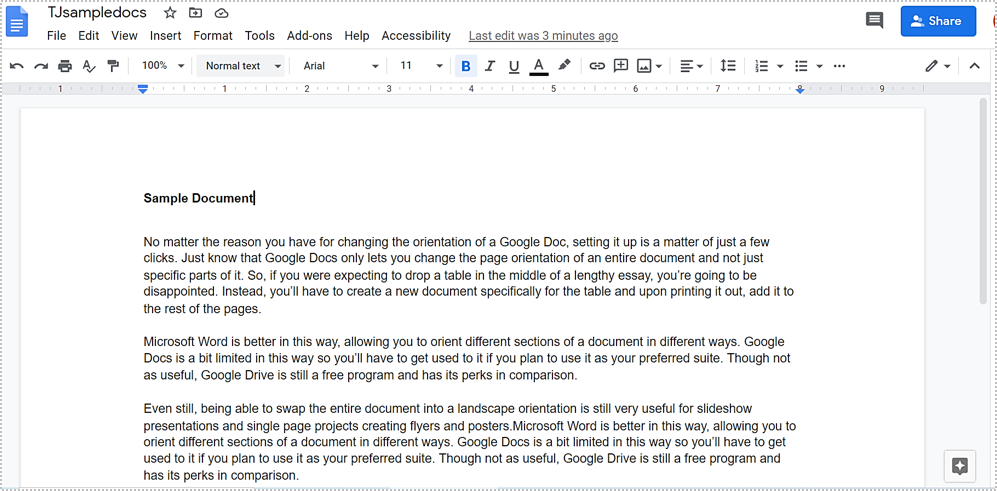Viewport: 997px width, 491px height.
Task: Open the editing mode pencil dropdown
Action: pos(938,66)
